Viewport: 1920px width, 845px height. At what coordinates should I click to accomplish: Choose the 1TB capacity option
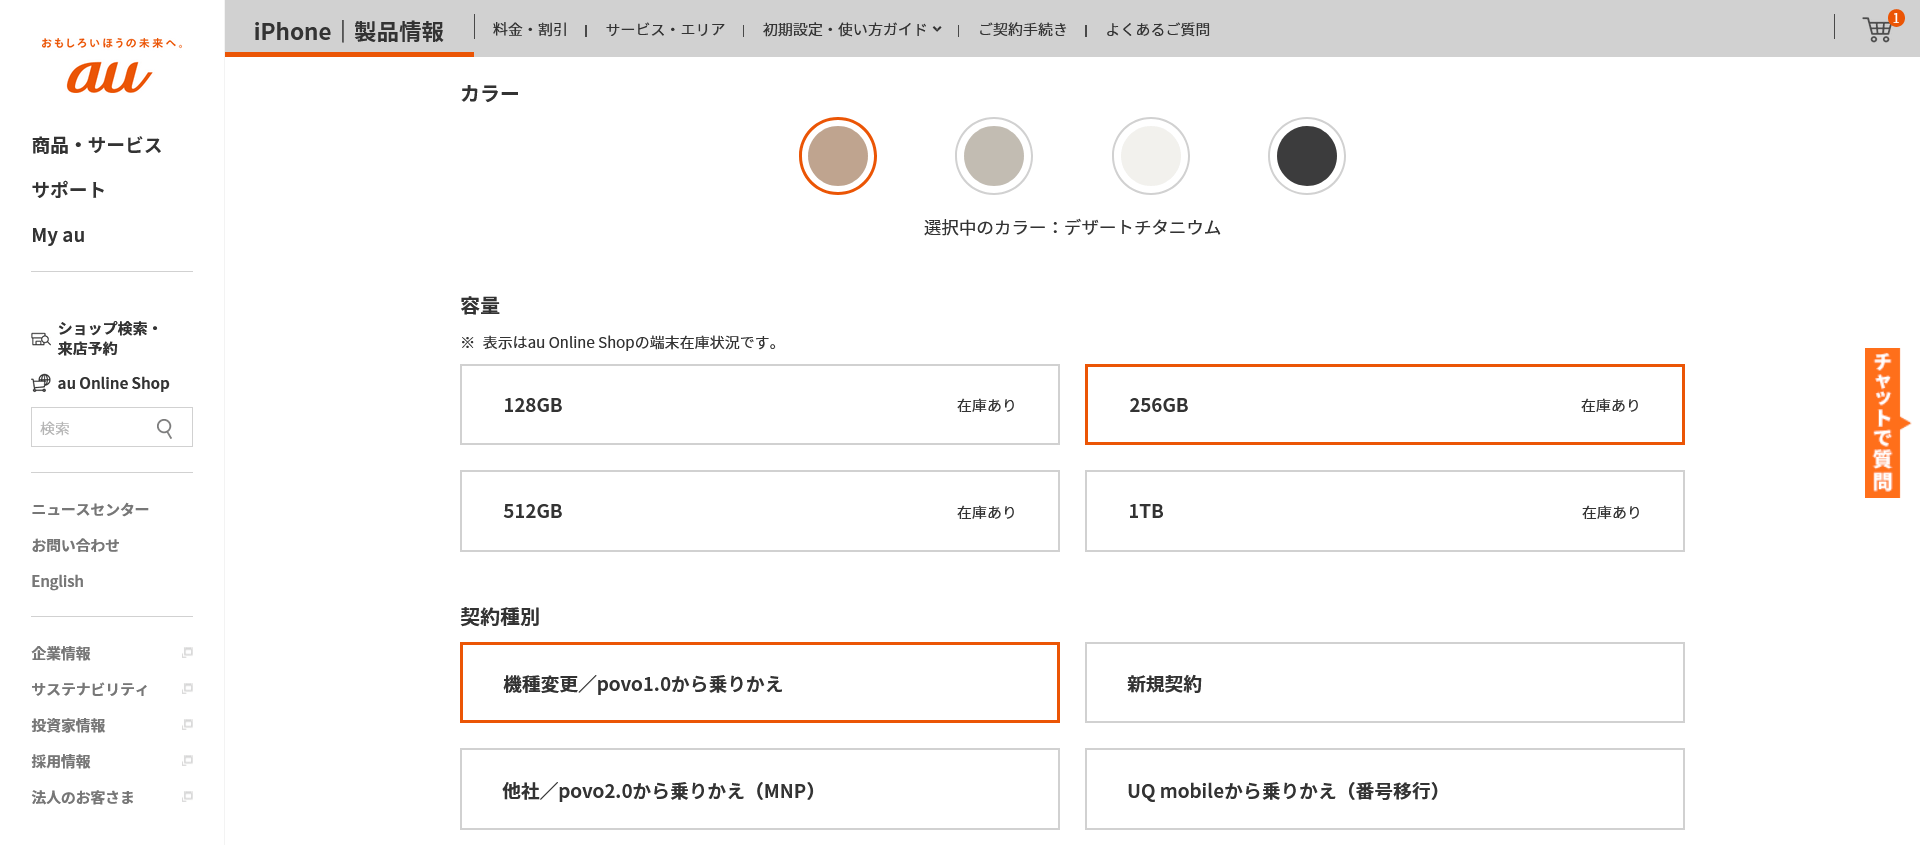[1385, 511]
